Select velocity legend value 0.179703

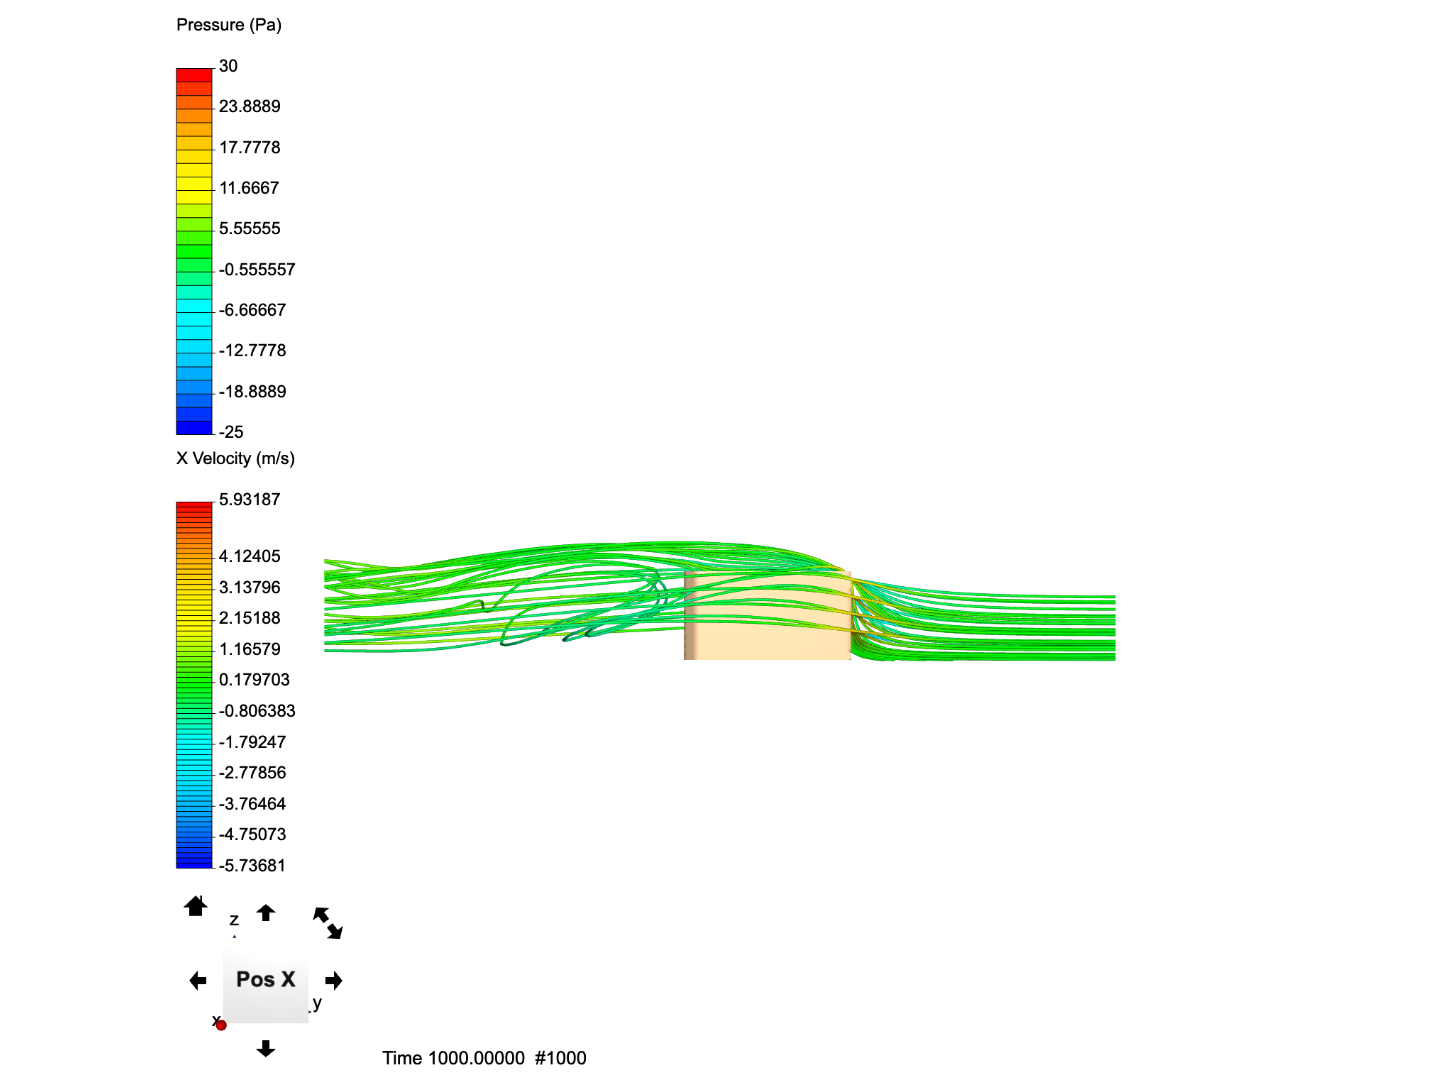point(254,680)
